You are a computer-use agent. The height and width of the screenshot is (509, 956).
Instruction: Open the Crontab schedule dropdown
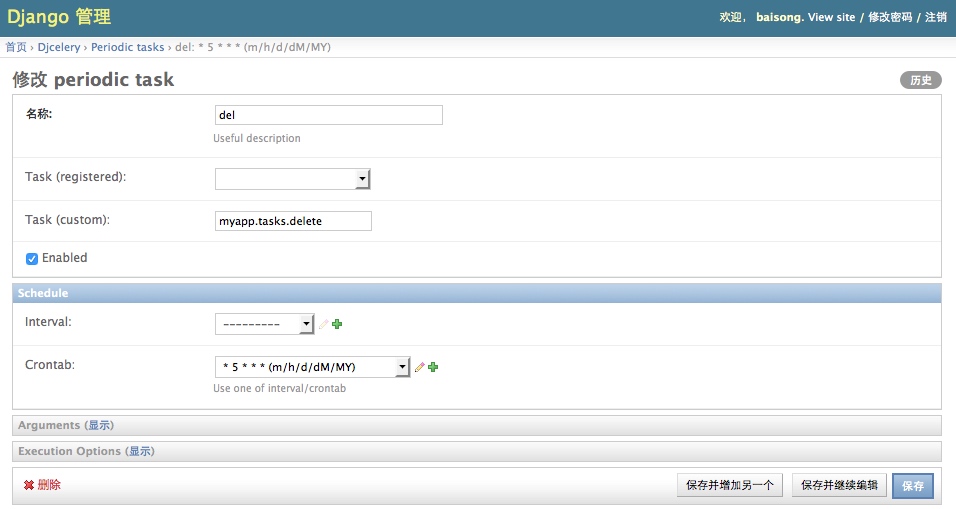312,367
